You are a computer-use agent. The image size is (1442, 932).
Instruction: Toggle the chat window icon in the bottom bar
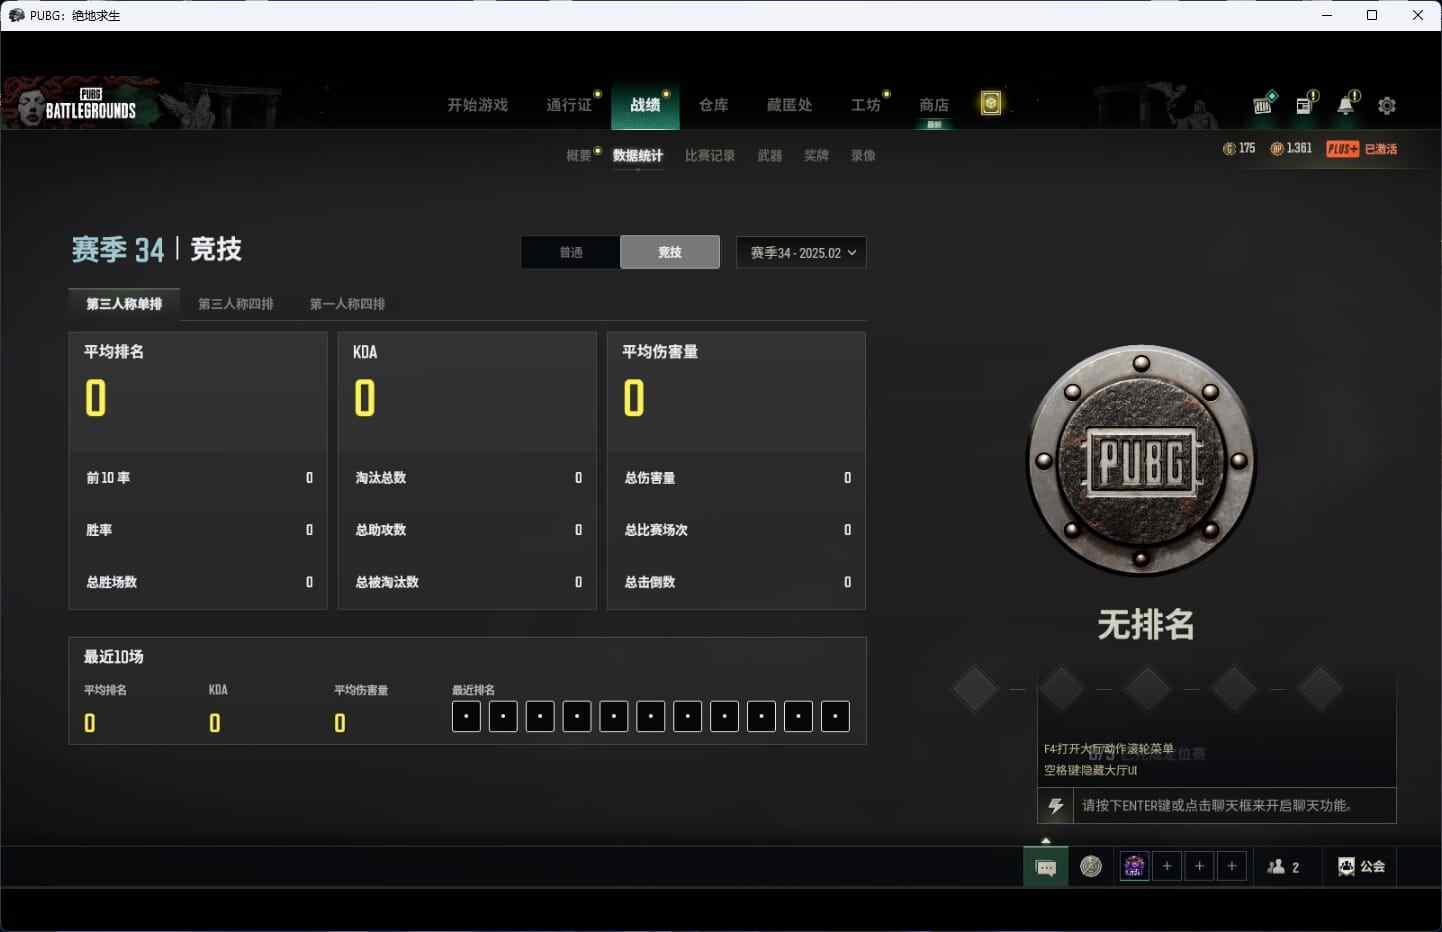pos(1046,867)
